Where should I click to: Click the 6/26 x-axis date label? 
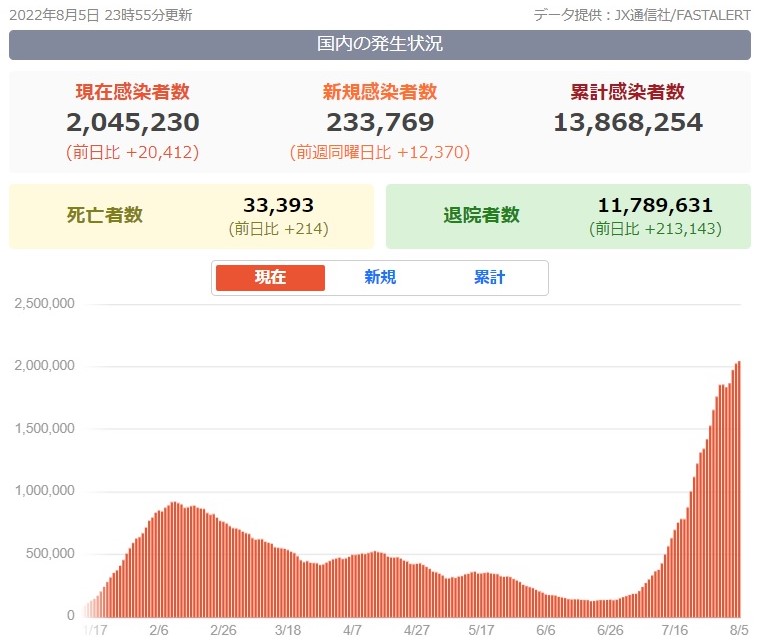pyautogui.click(x=610, y=630)
